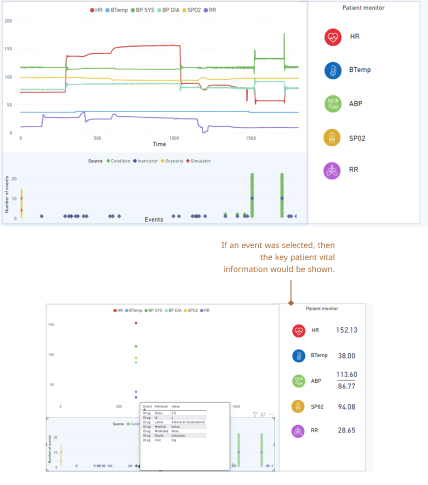Toggle RR series in upper chart legend
Viewport: 428px width, 485px height.
click(210, 10)
